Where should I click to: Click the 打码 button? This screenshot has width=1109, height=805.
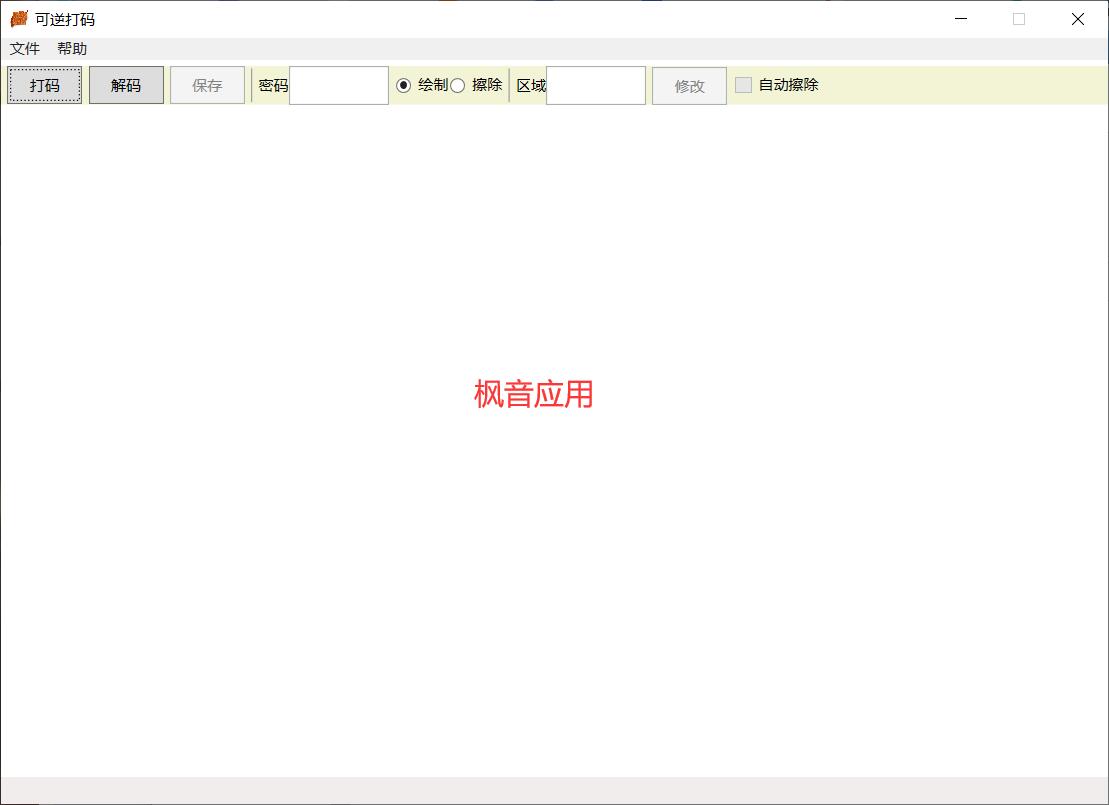[x=45, y=86]
